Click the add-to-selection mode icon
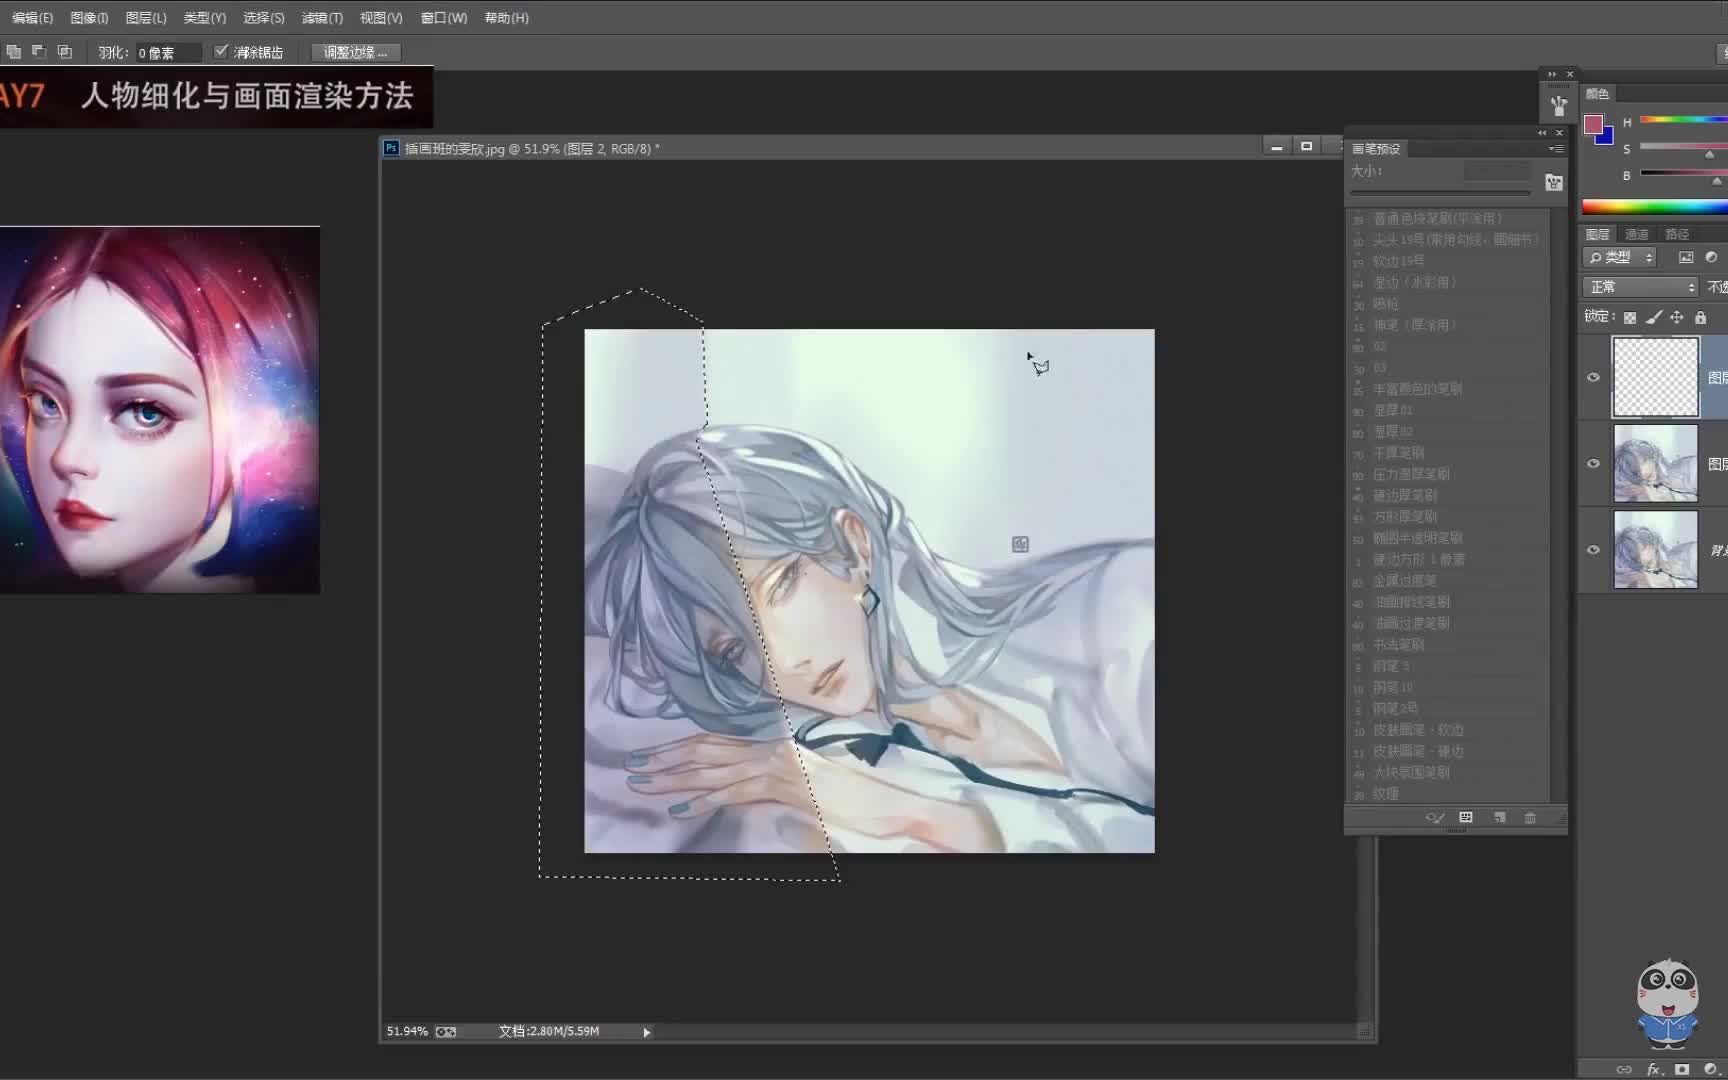 pyautogui.click(x=14, y=51)
